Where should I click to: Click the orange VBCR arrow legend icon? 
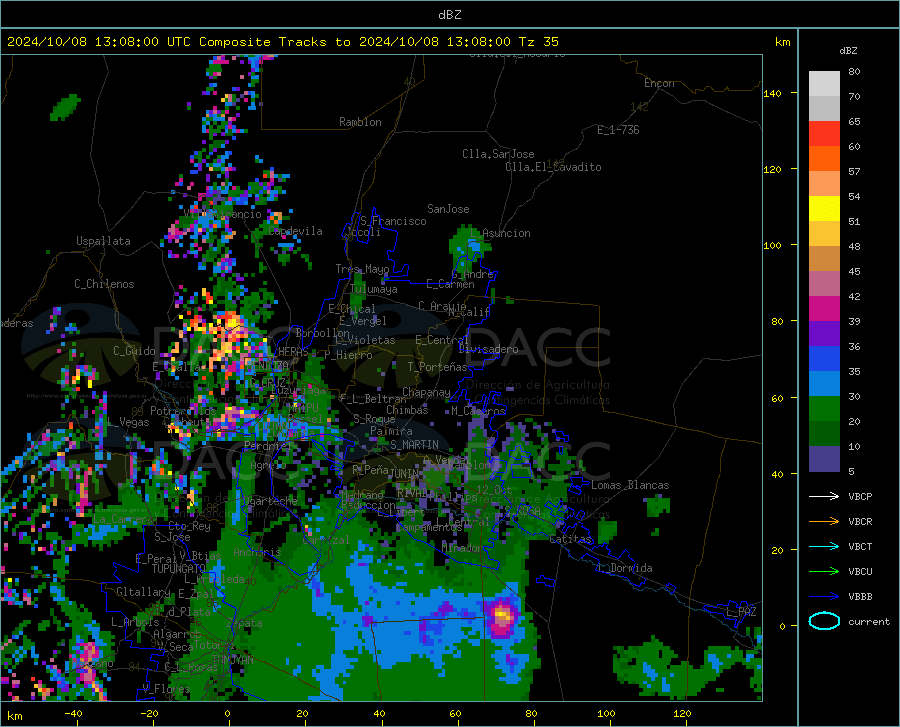pyautogui.click(x=824, y=521)
